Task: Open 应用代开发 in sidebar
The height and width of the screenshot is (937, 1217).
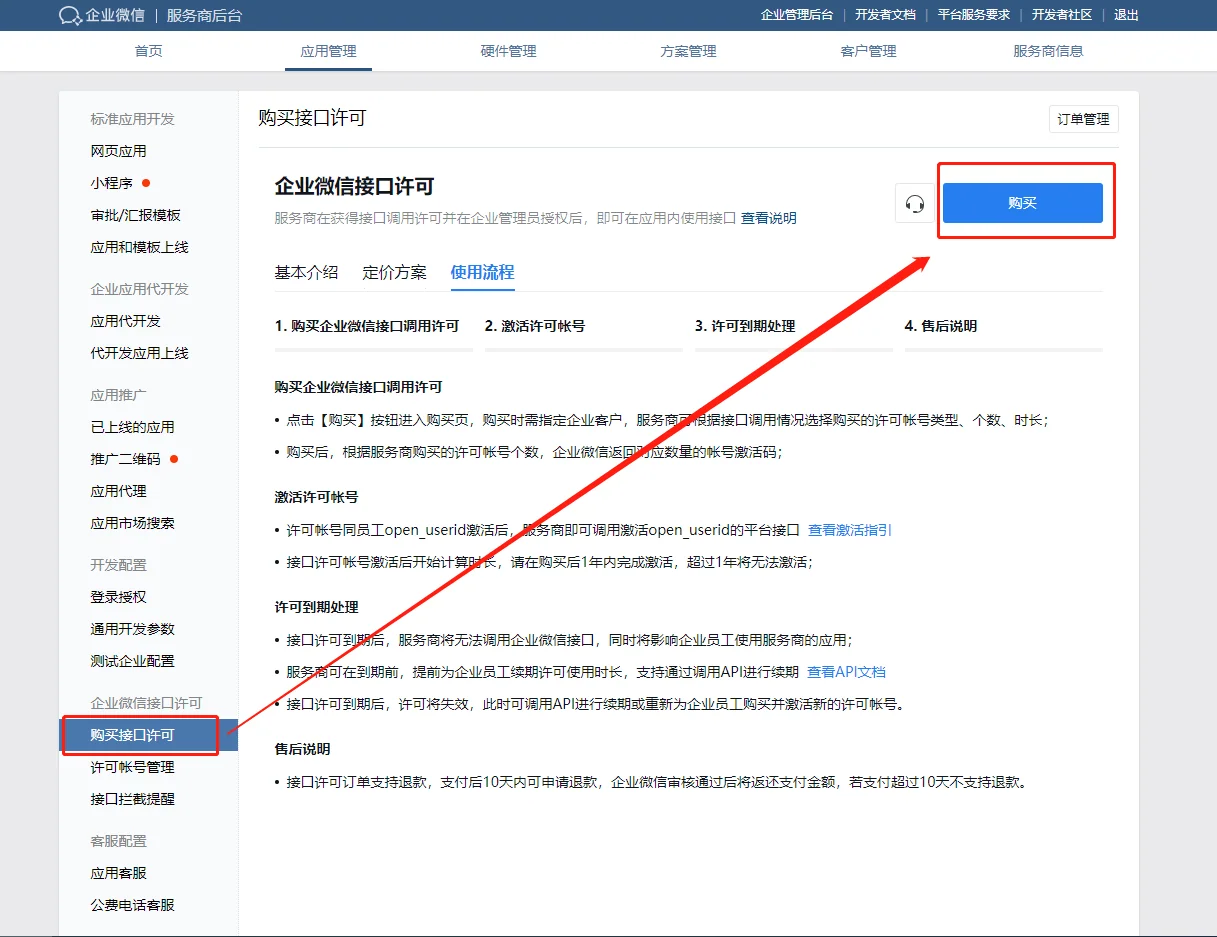Action: [x=125, y=321]
